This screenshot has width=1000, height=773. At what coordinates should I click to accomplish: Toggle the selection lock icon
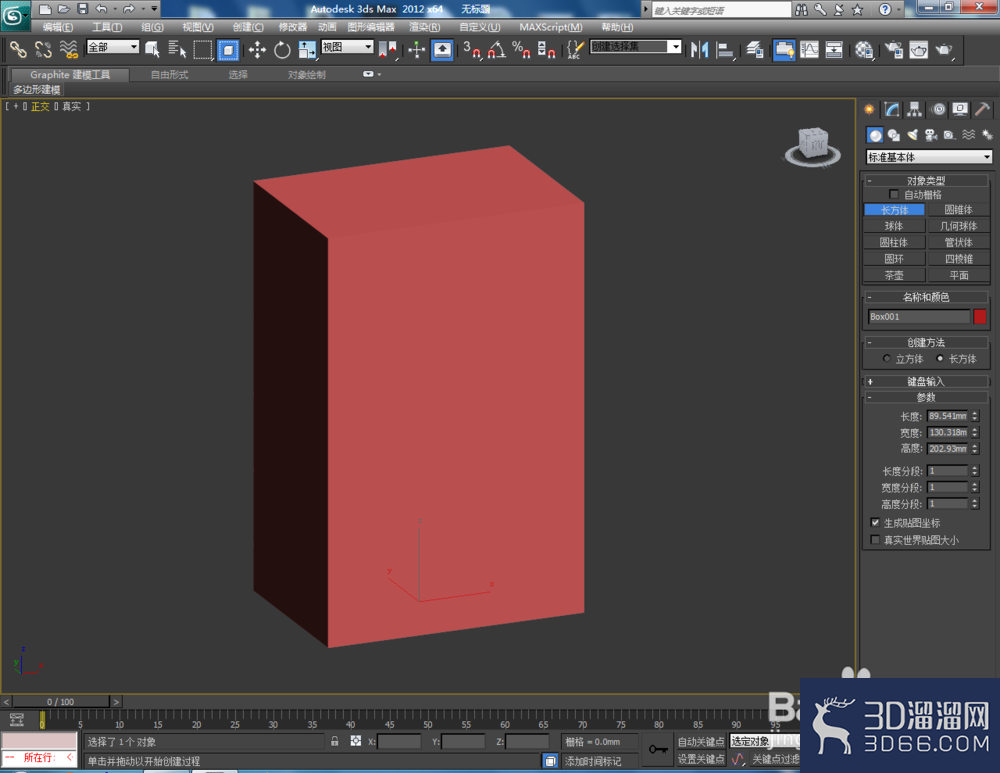(334, 741)
